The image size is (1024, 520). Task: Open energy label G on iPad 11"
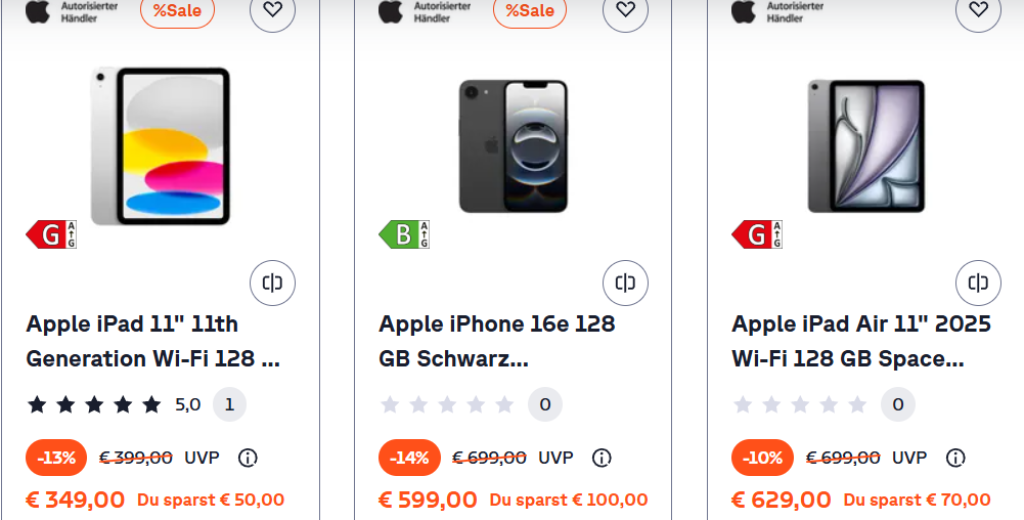point(51,235)
